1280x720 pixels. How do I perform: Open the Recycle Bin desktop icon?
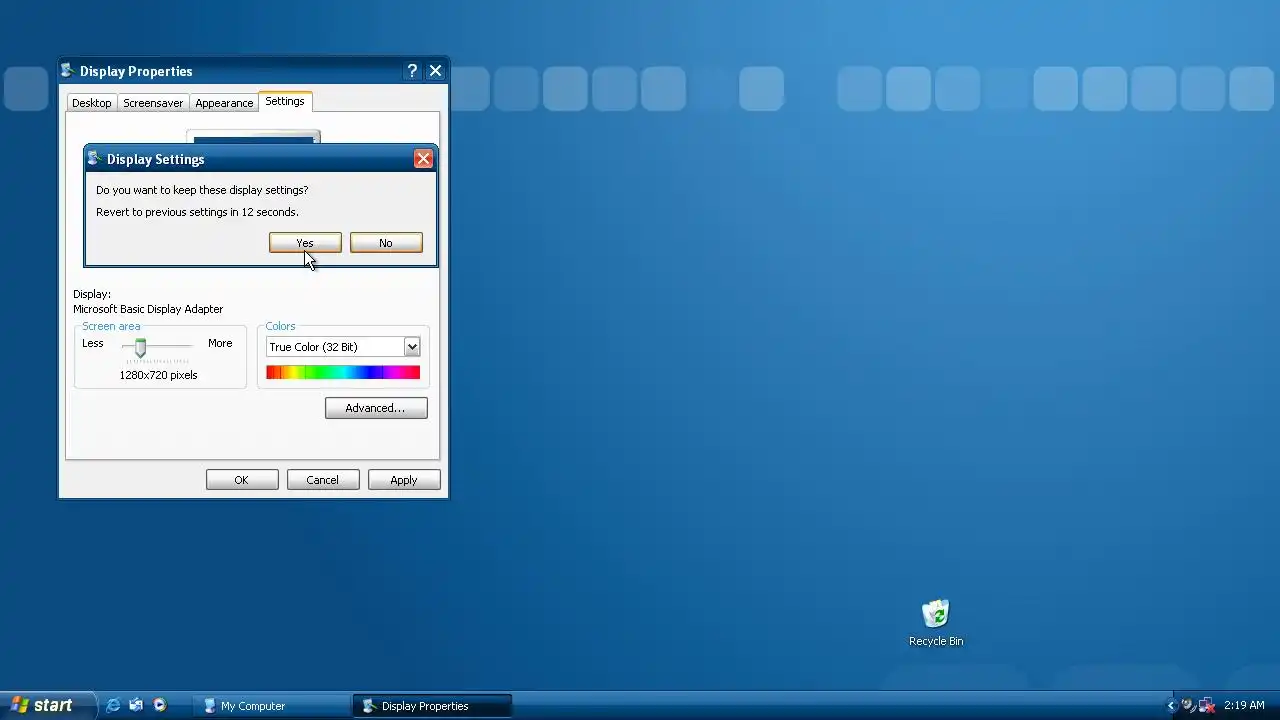[935, 623]
